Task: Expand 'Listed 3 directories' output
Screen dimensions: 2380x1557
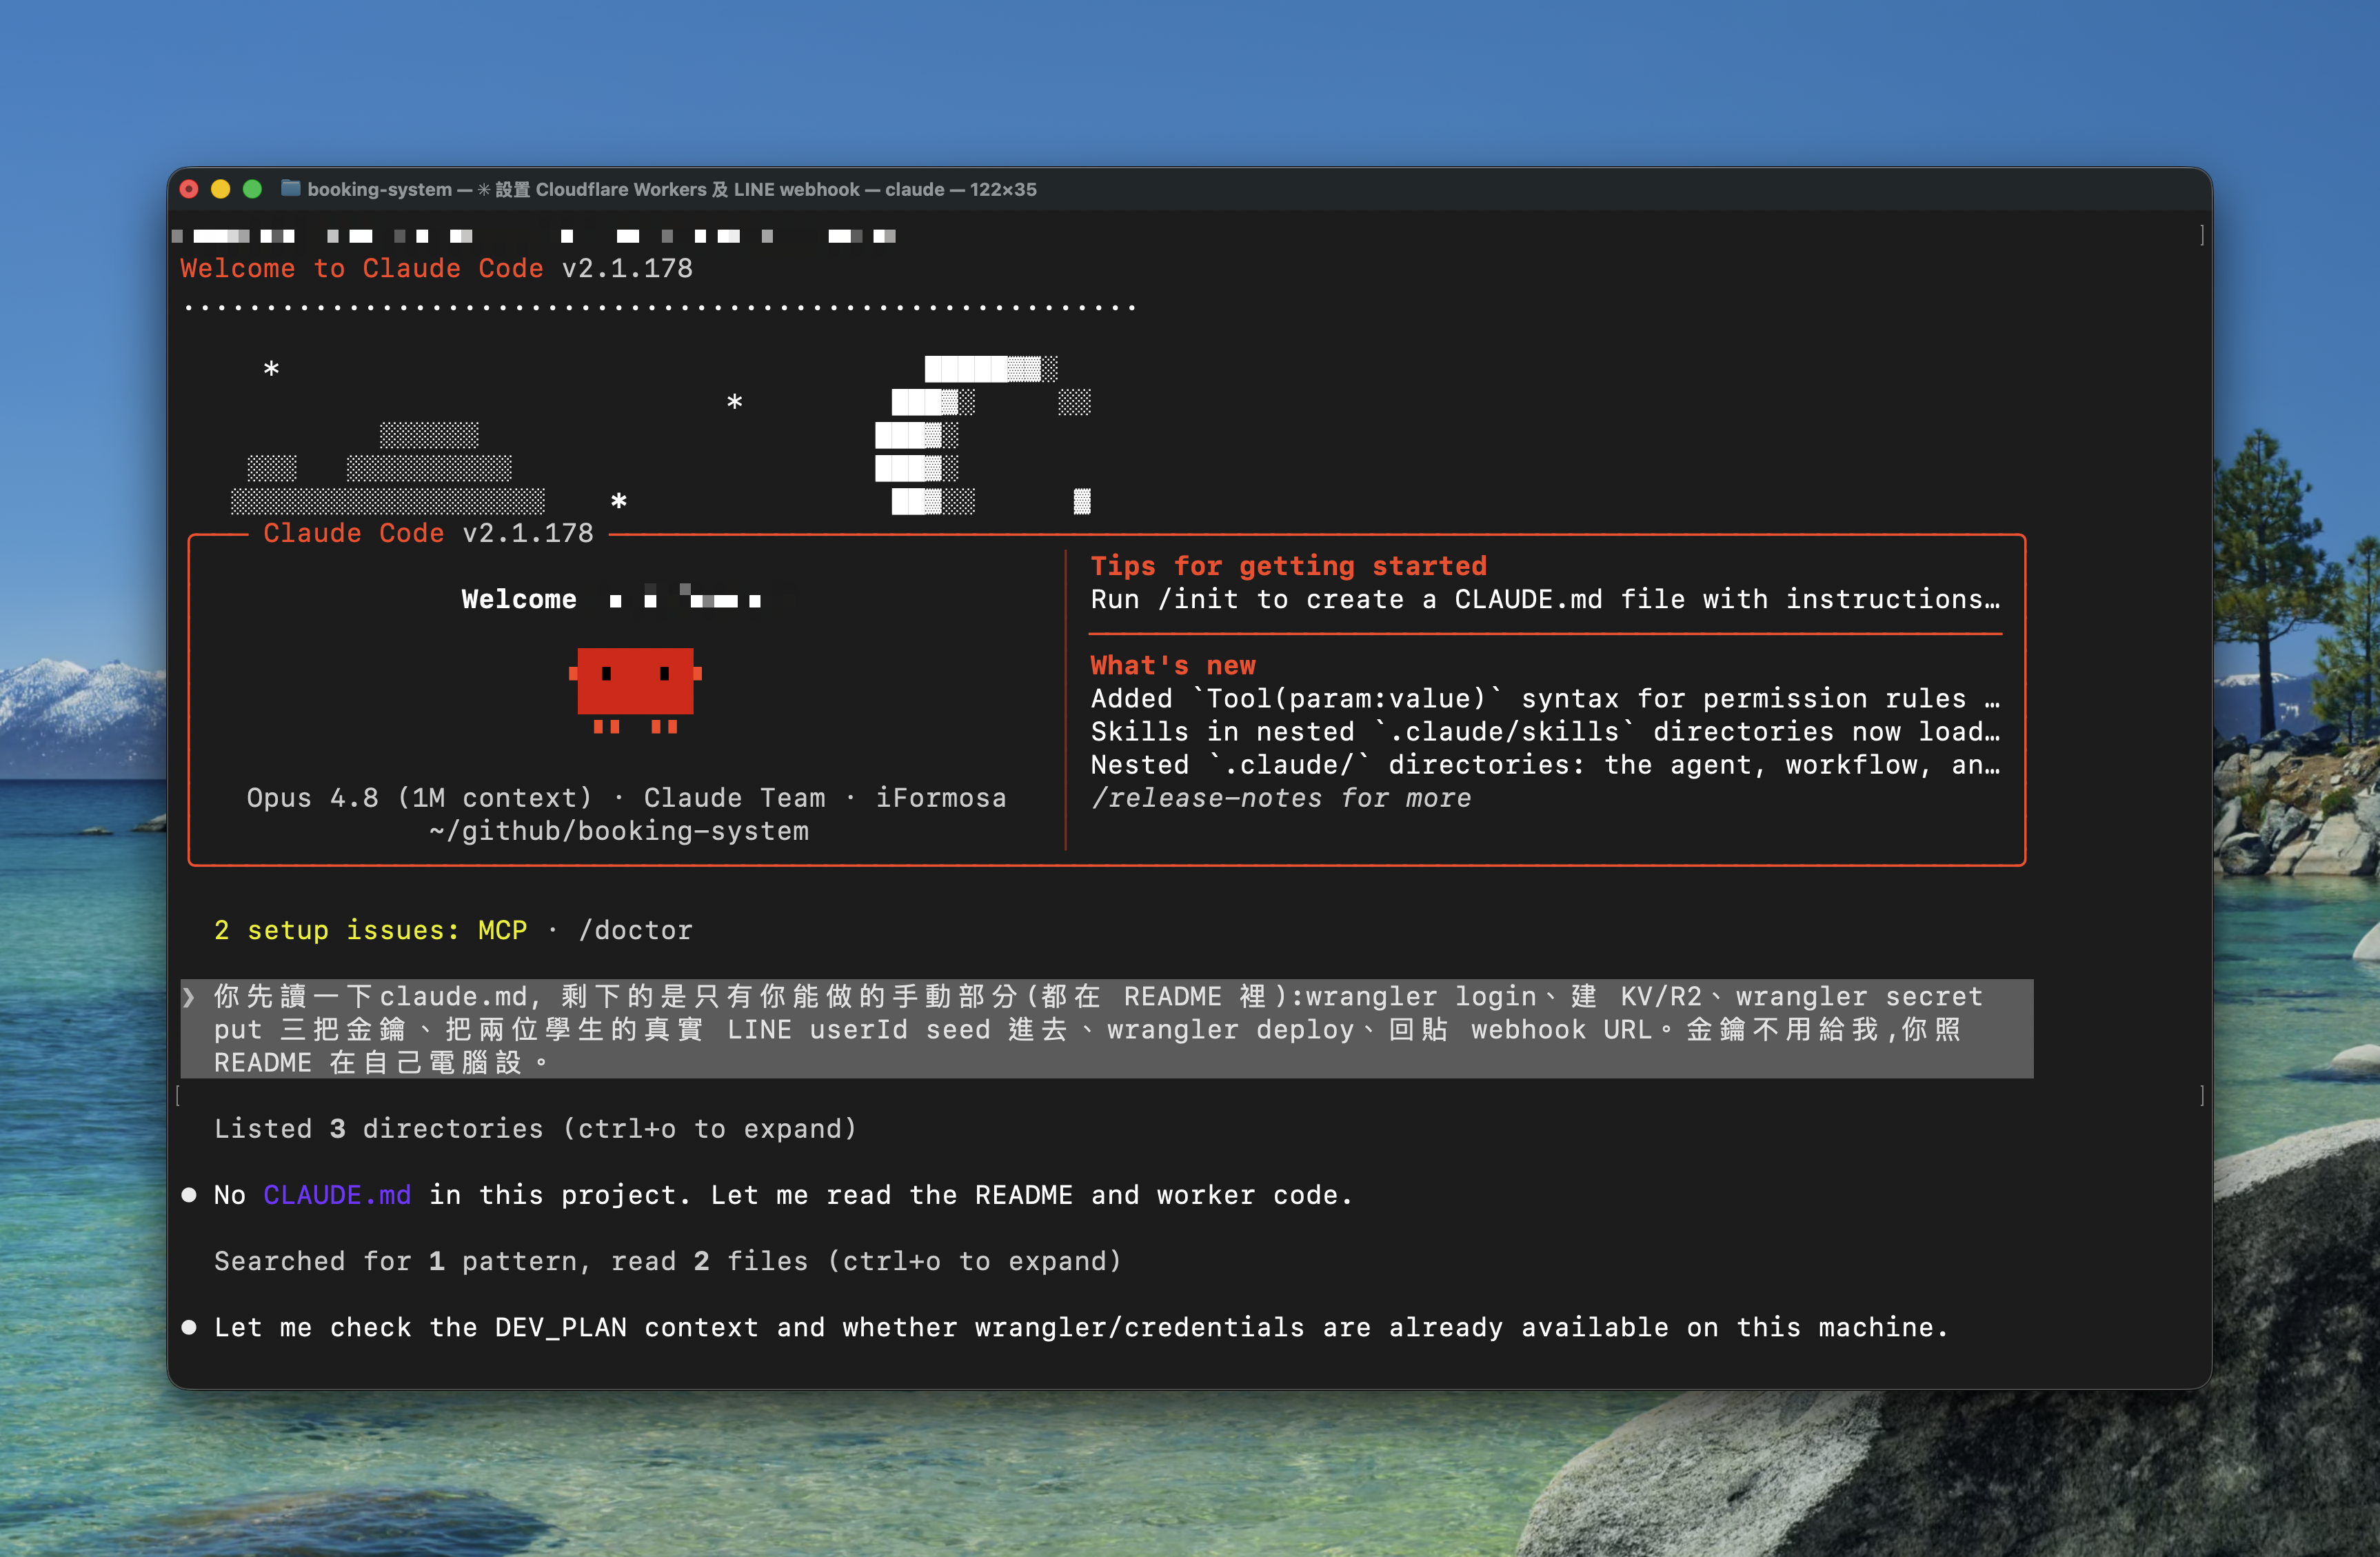Action: click(x=535, y=1129)
